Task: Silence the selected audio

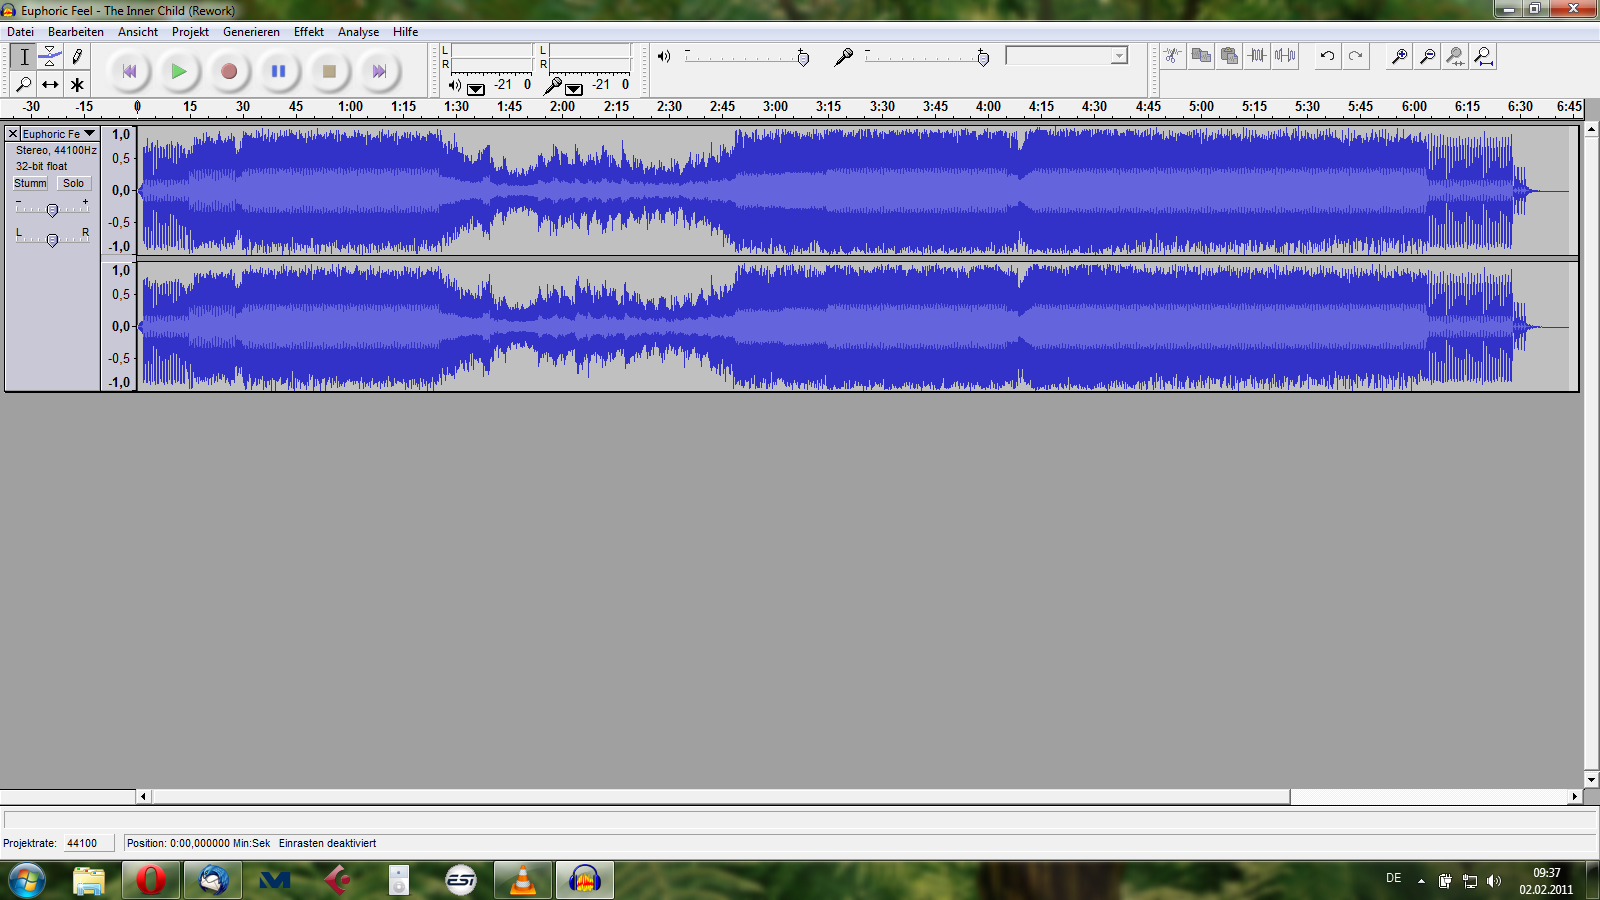Action: coord(1285,56)
